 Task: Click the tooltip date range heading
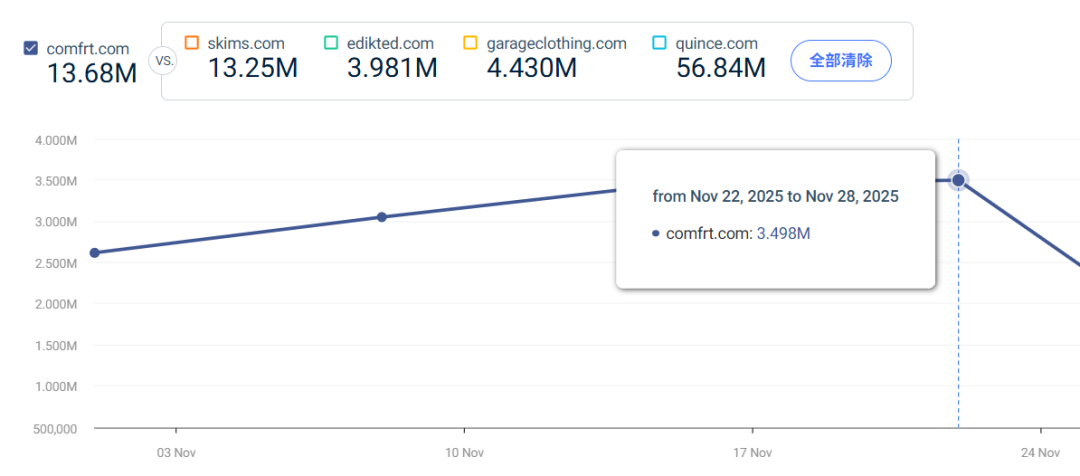pyautogui.click(x=775, y=196)
